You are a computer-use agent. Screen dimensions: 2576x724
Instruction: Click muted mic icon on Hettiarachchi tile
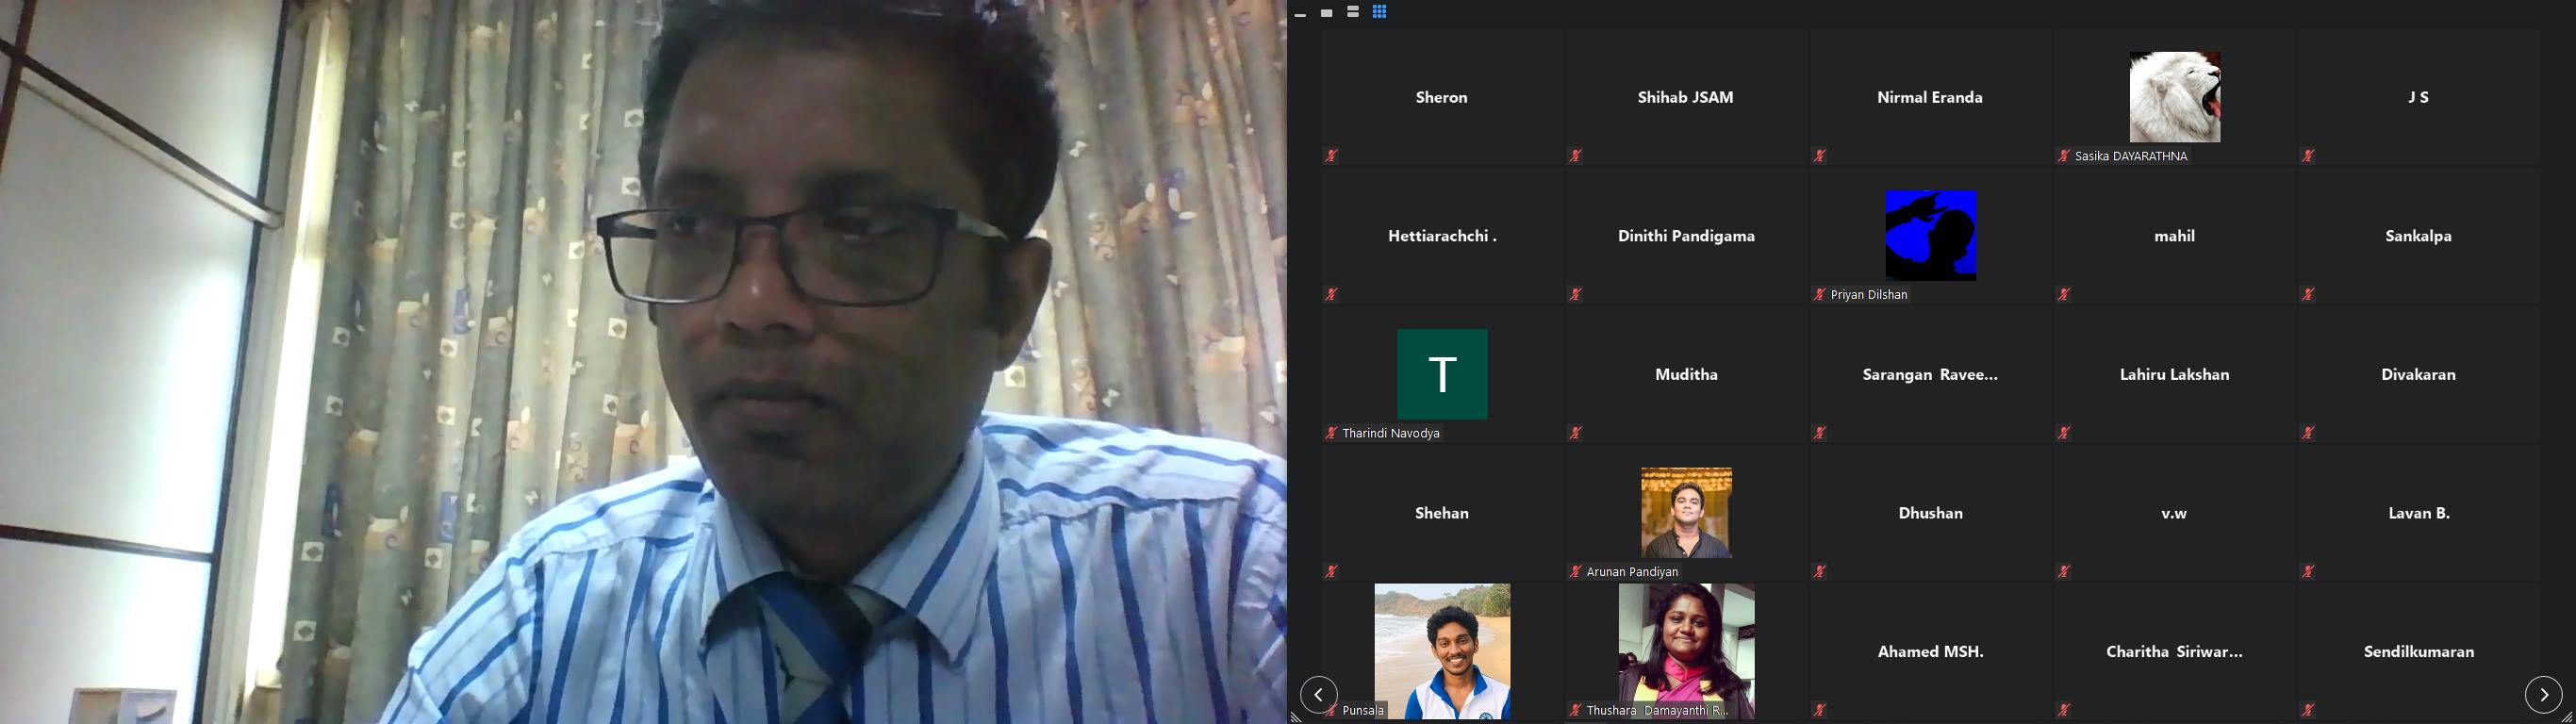(x=1331, y=295)
